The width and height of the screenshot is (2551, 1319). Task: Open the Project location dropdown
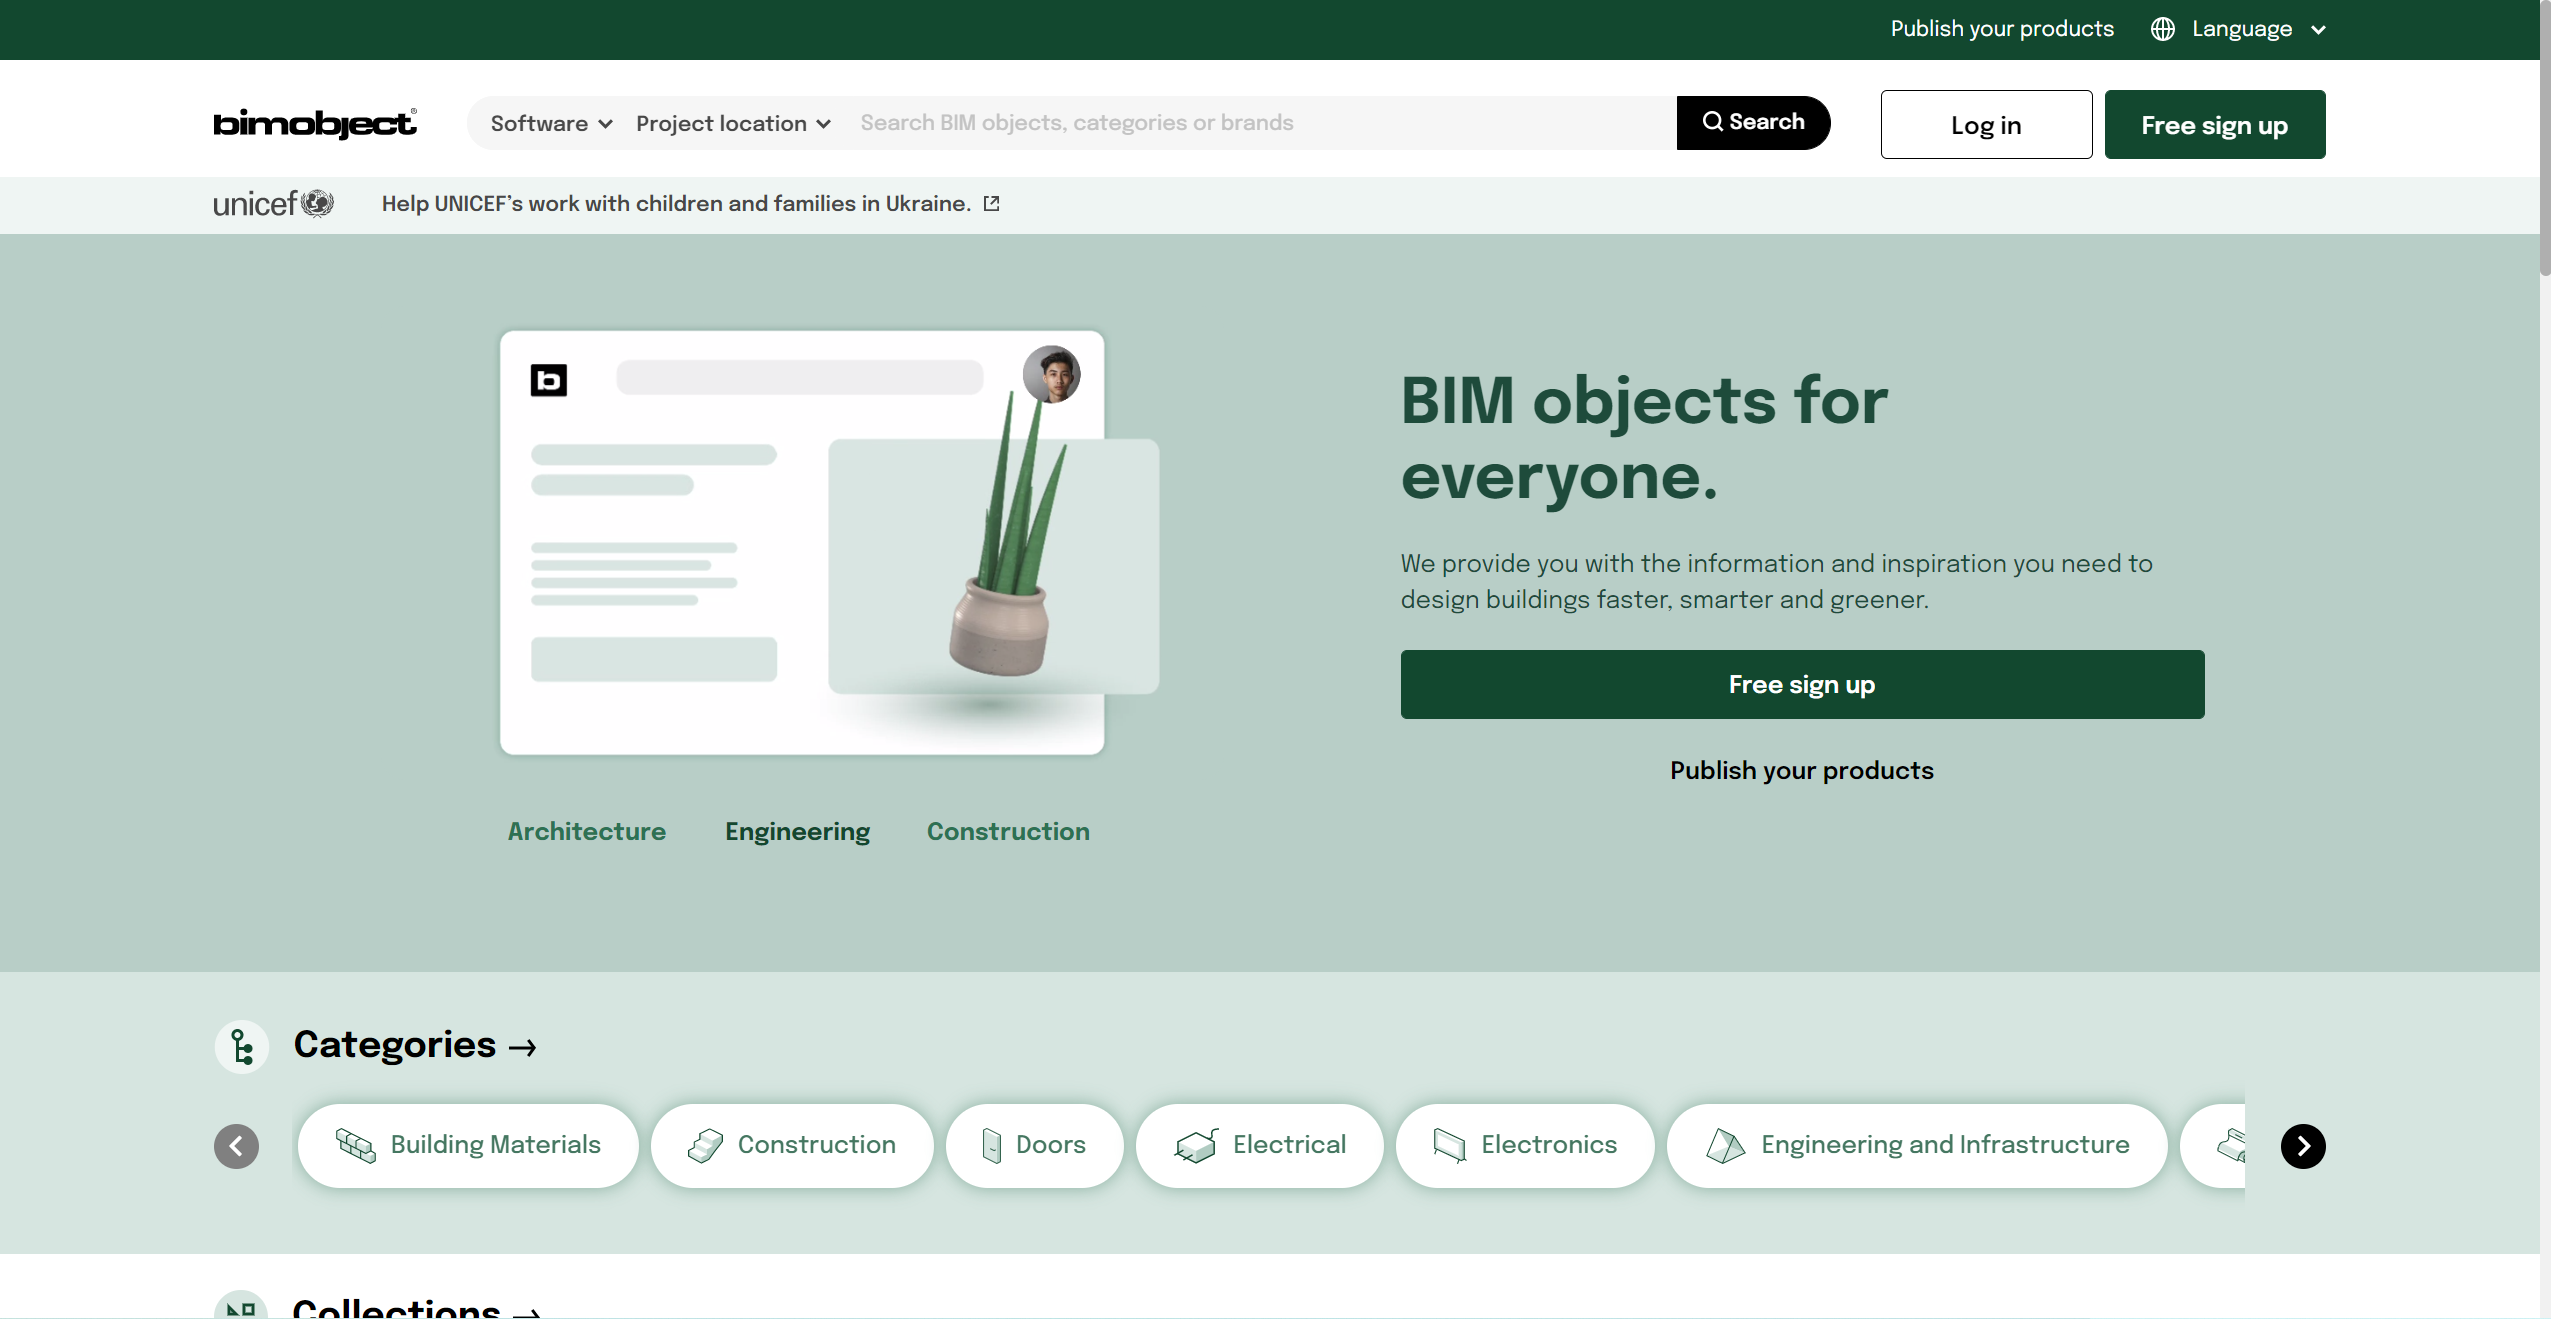coord(733,123)
